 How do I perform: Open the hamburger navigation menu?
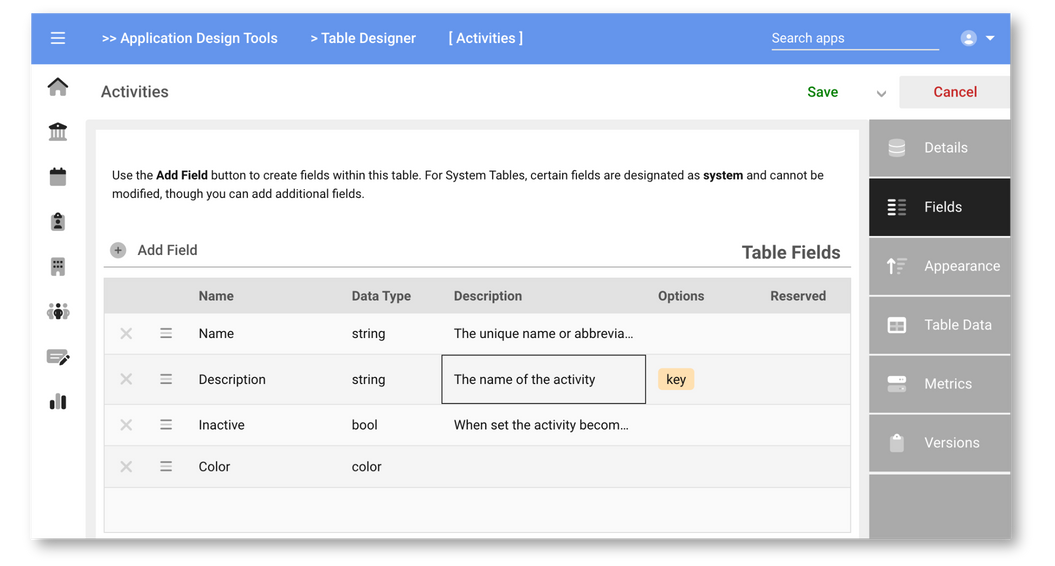(58, 38)
